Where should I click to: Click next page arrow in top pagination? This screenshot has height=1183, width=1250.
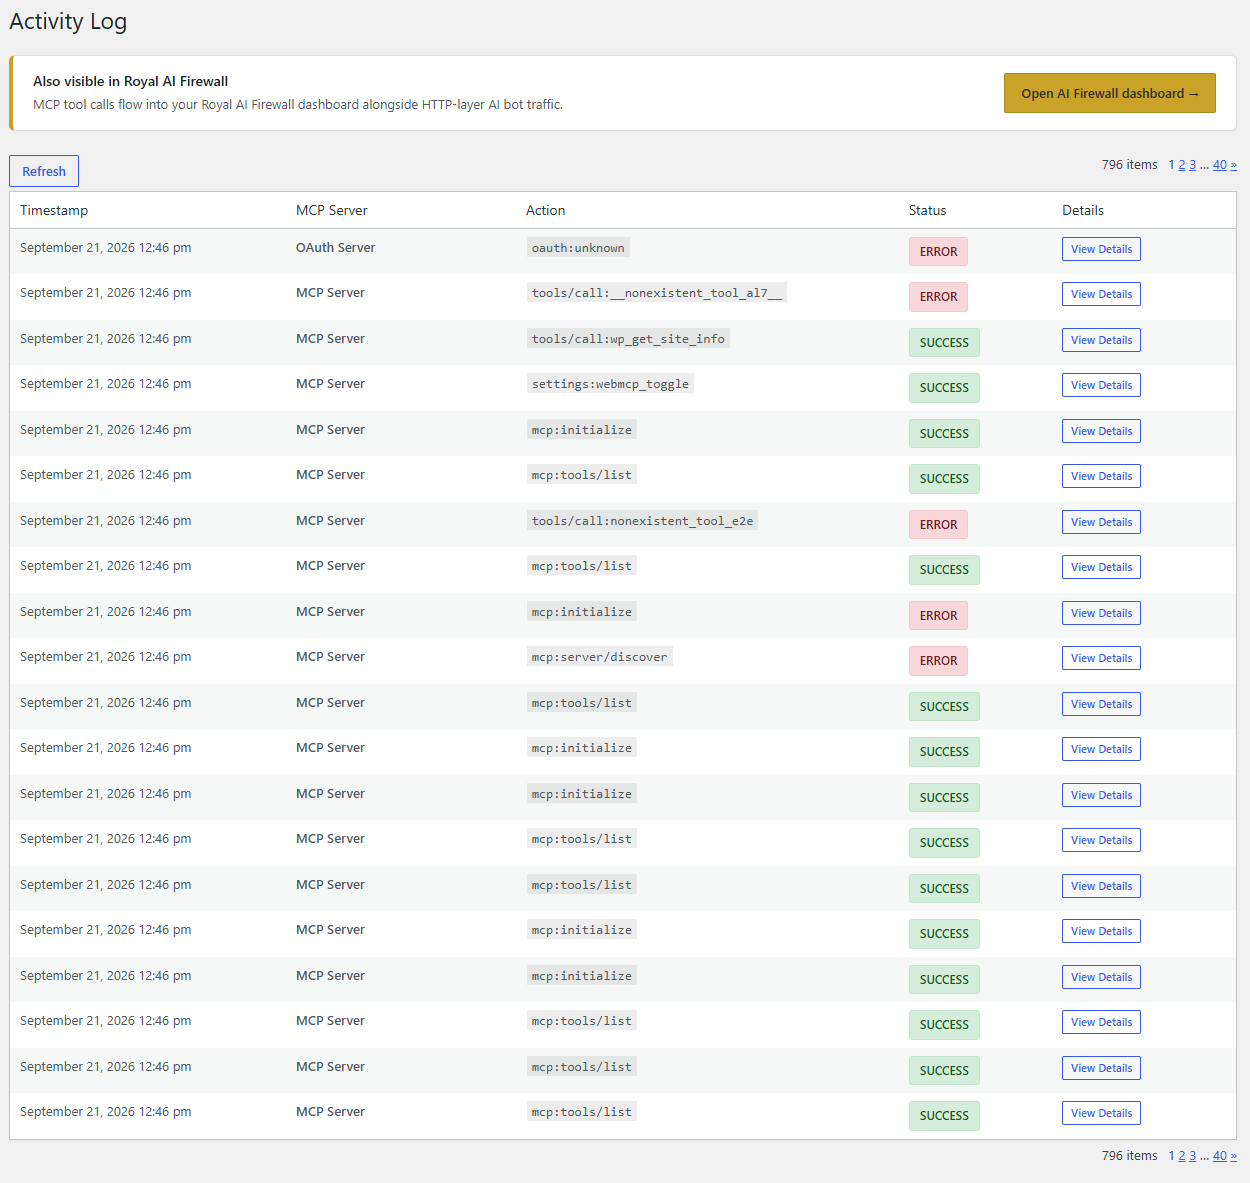(1234, 165)
